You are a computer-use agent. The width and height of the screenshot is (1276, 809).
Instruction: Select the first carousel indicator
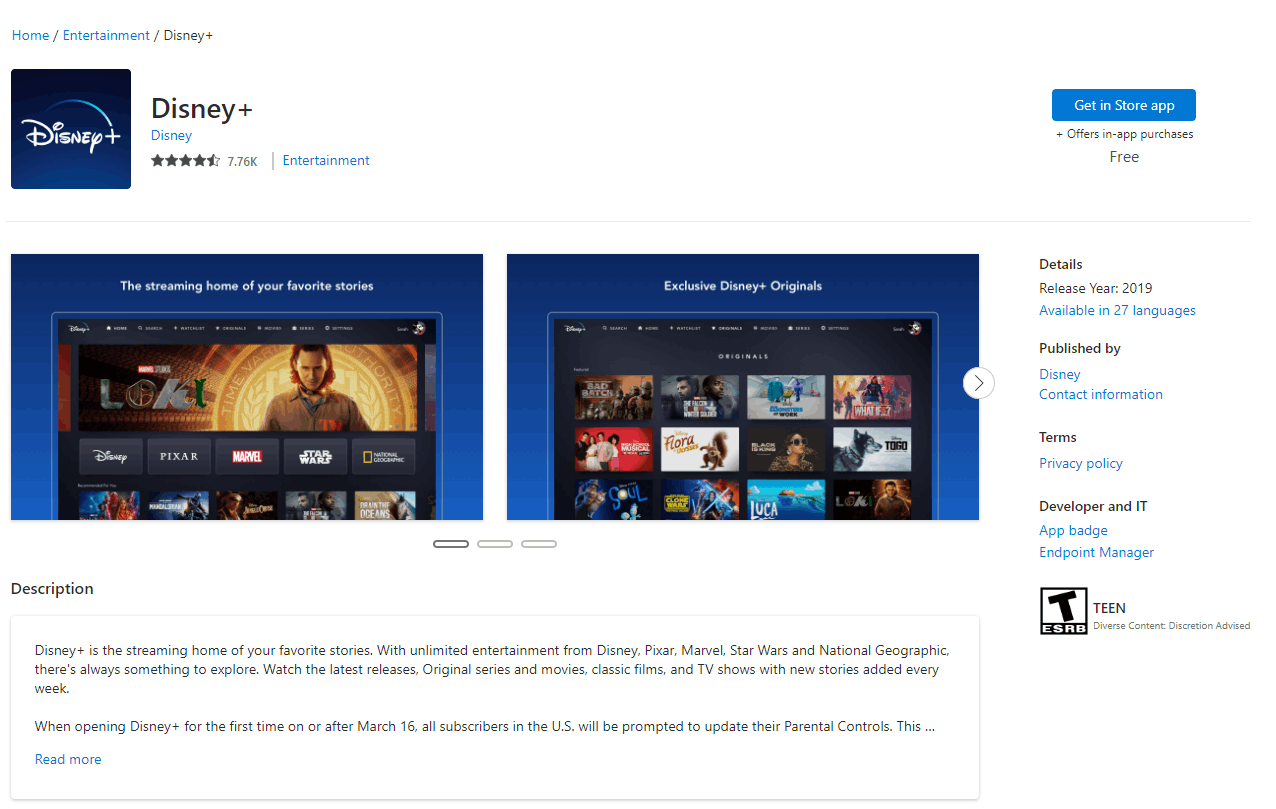[x=450, y=543]
